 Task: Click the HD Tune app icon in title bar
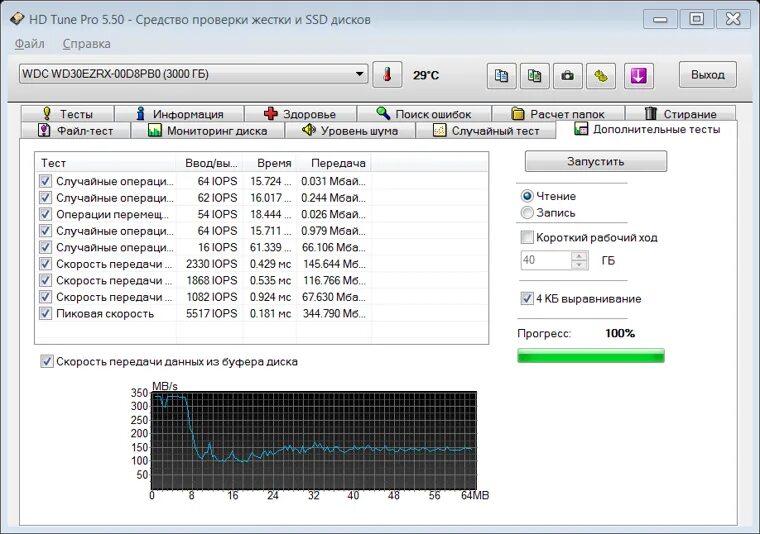[x=17, y=19]
